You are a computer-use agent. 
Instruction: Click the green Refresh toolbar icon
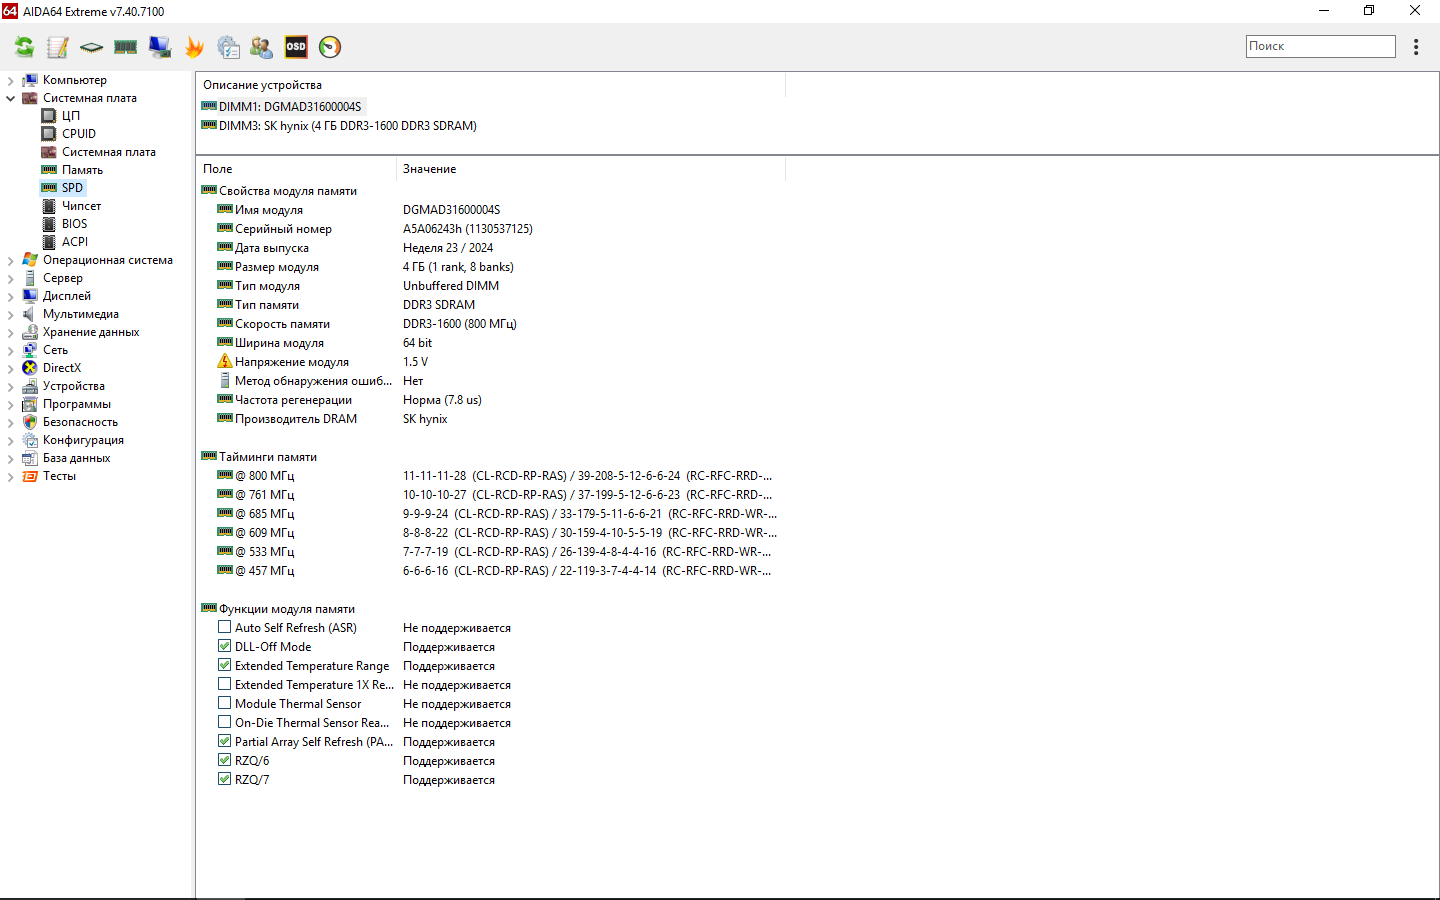pyautogui.click(x=24, y=47)
